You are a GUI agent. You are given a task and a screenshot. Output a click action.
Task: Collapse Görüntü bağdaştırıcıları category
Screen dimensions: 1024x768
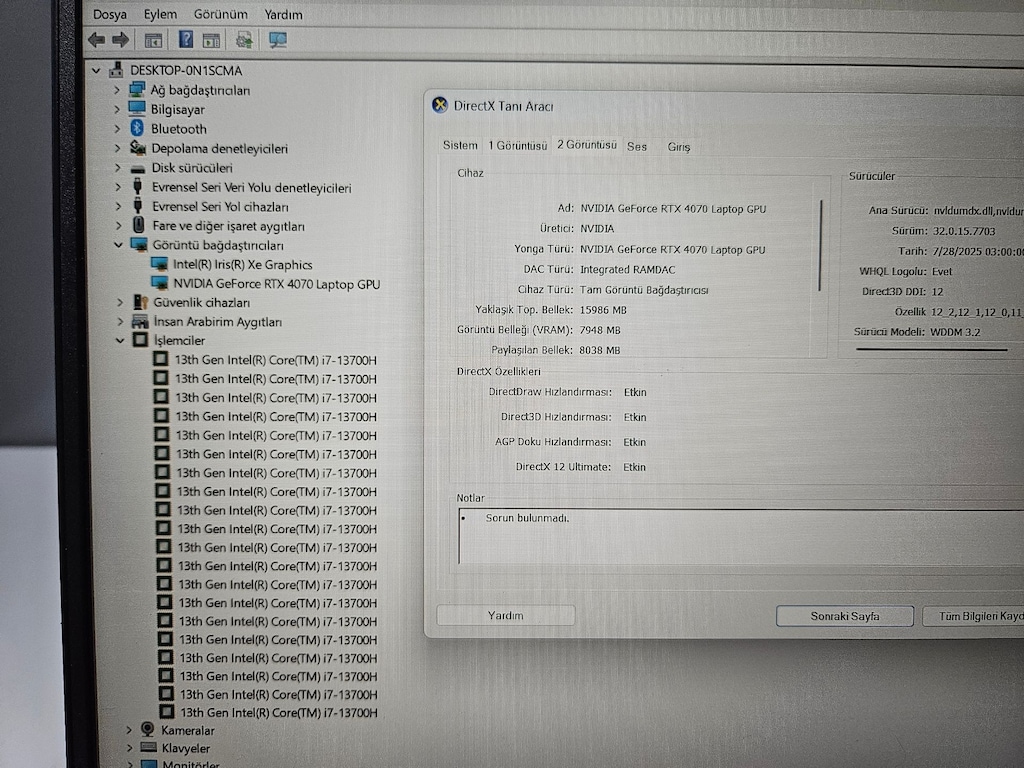[x=118, y=245]
